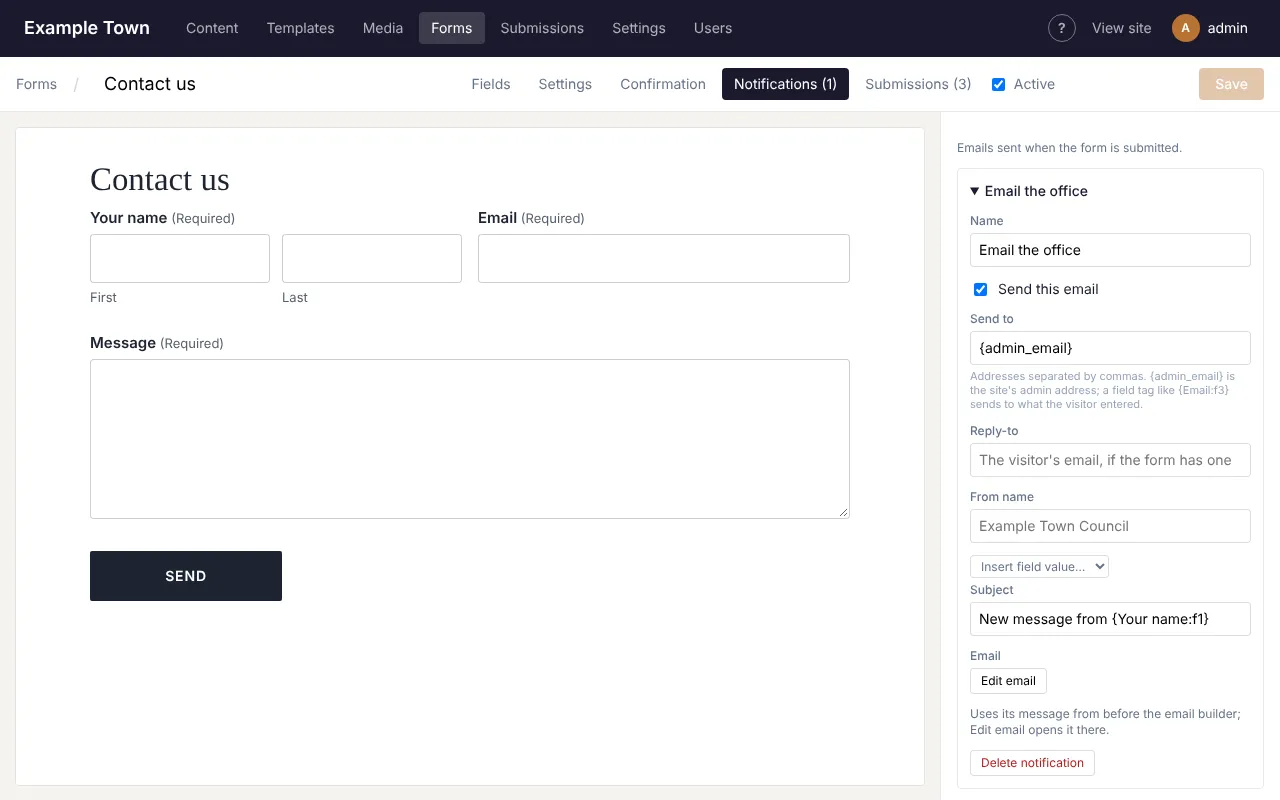
Task: Click the From name field
Action: click(1110, 526)
